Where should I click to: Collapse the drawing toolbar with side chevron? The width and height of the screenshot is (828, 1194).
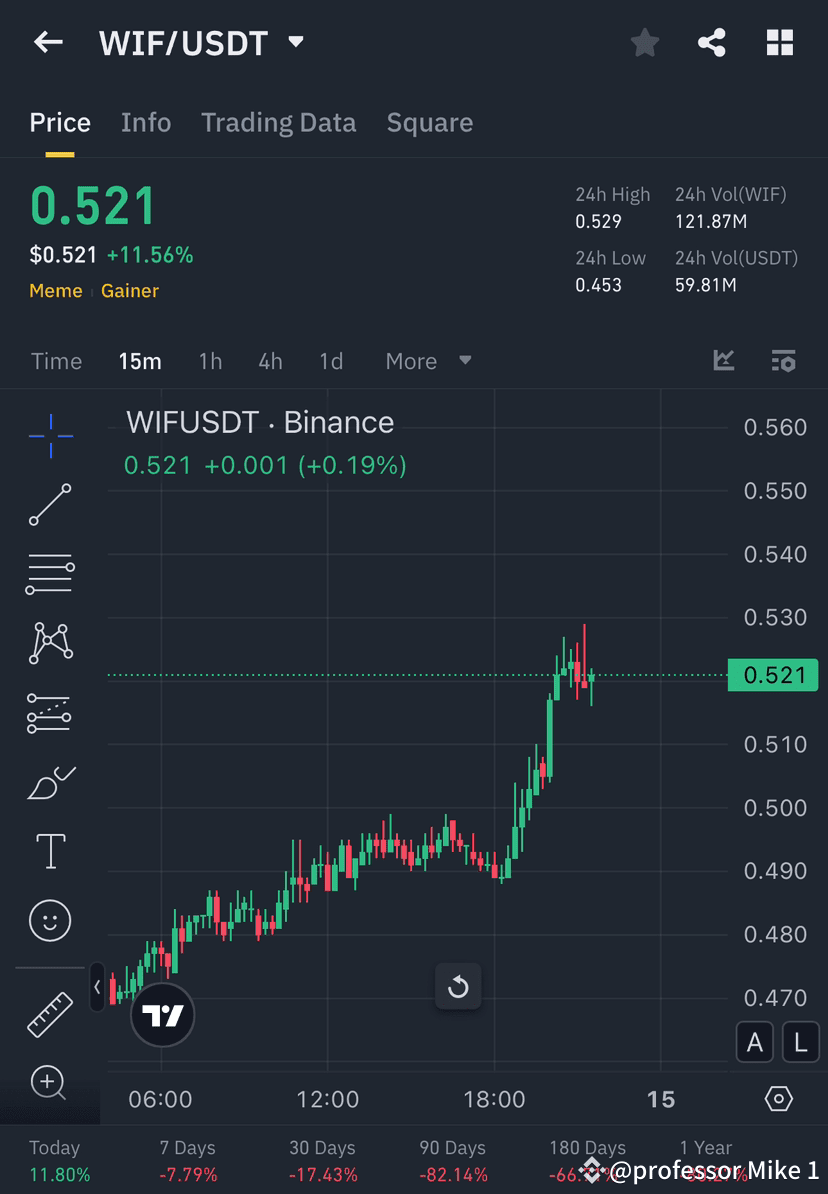(96, 987)
